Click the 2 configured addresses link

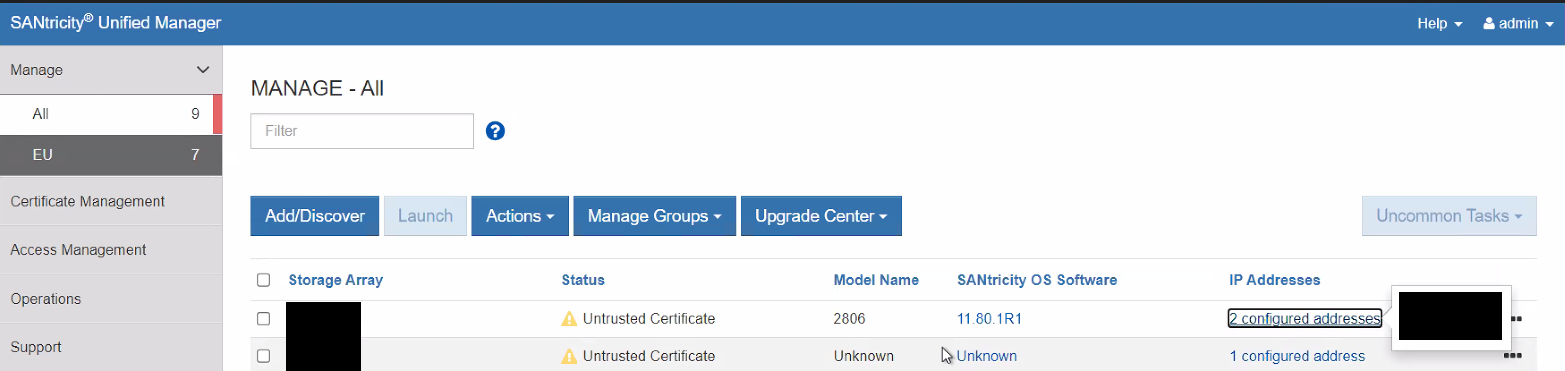(1305, 319)
